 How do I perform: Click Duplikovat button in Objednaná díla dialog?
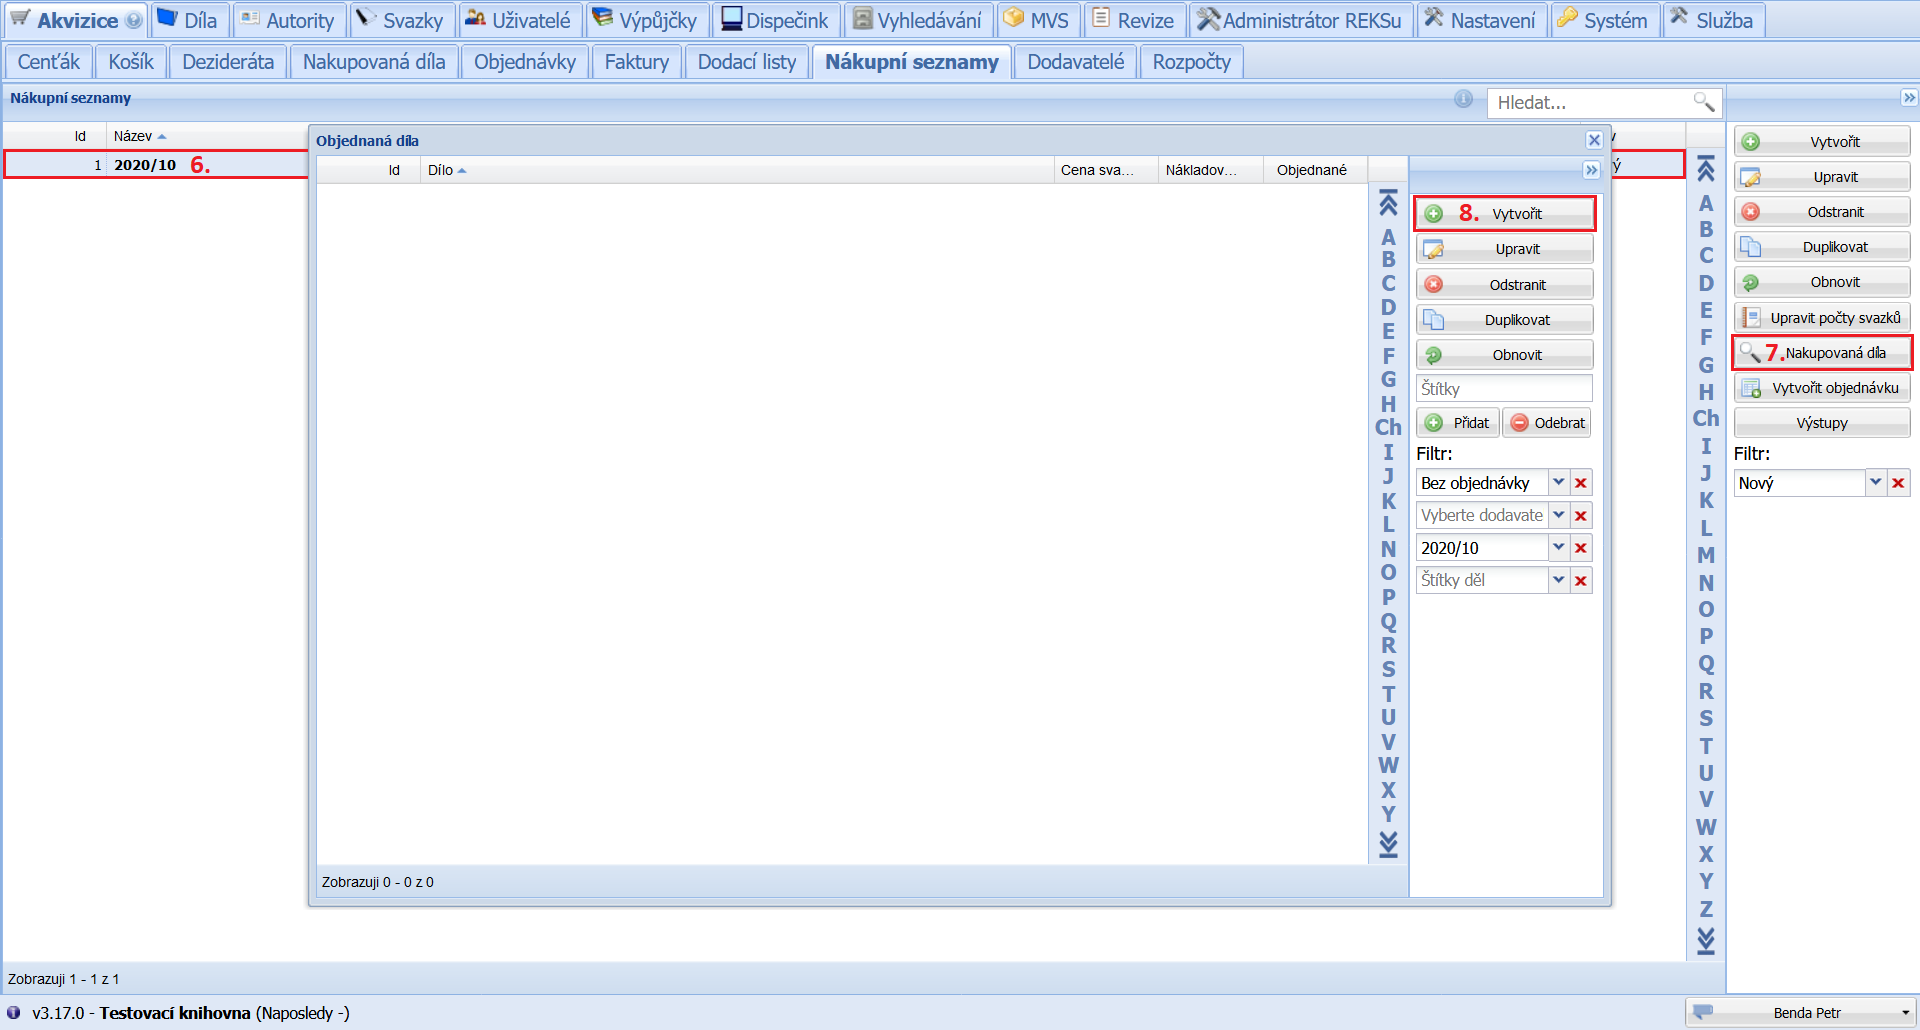click(1504, 320)
